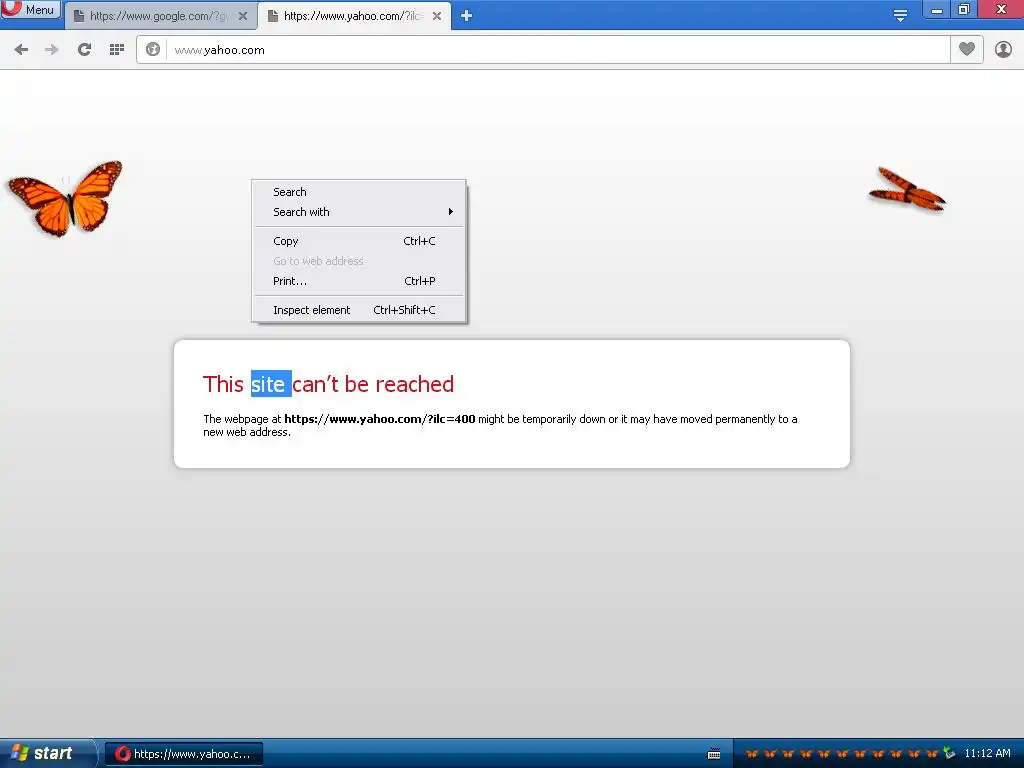Minimize the Opera window

(936, 10)
